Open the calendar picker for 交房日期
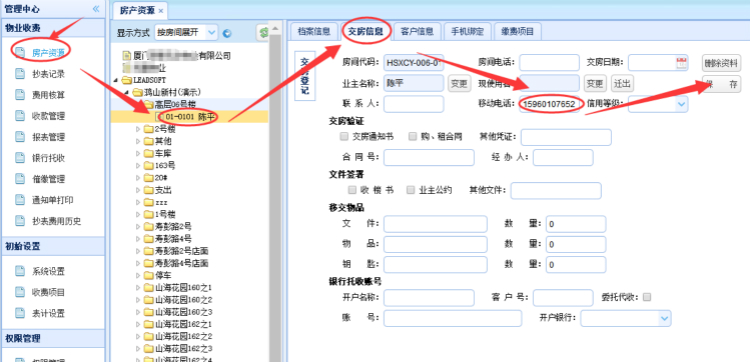Viewport: 750px width, 362px height. tap(682, 63)
